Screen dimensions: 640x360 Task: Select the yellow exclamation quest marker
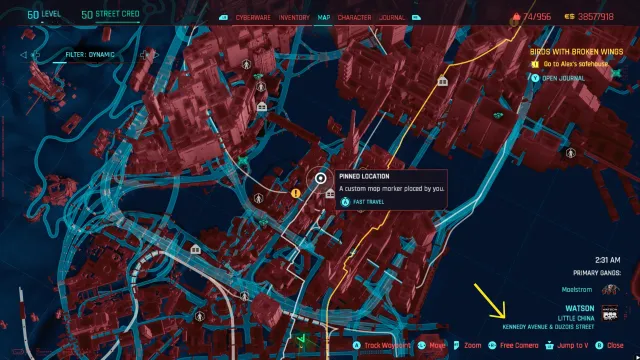296,193
